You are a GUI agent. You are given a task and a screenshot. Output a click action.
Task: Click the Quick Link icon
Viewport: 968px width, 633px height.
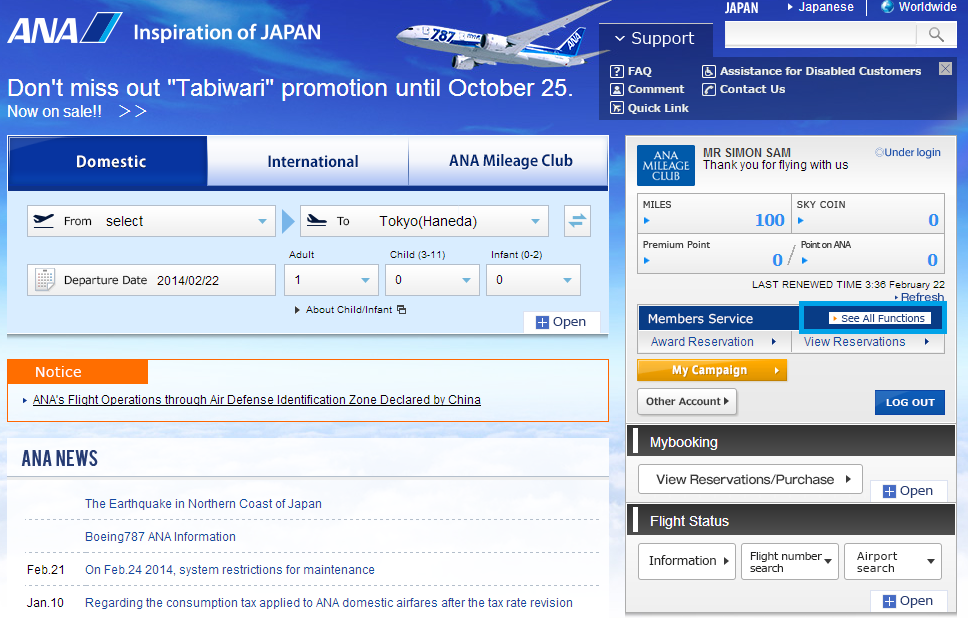pos(616,108)
